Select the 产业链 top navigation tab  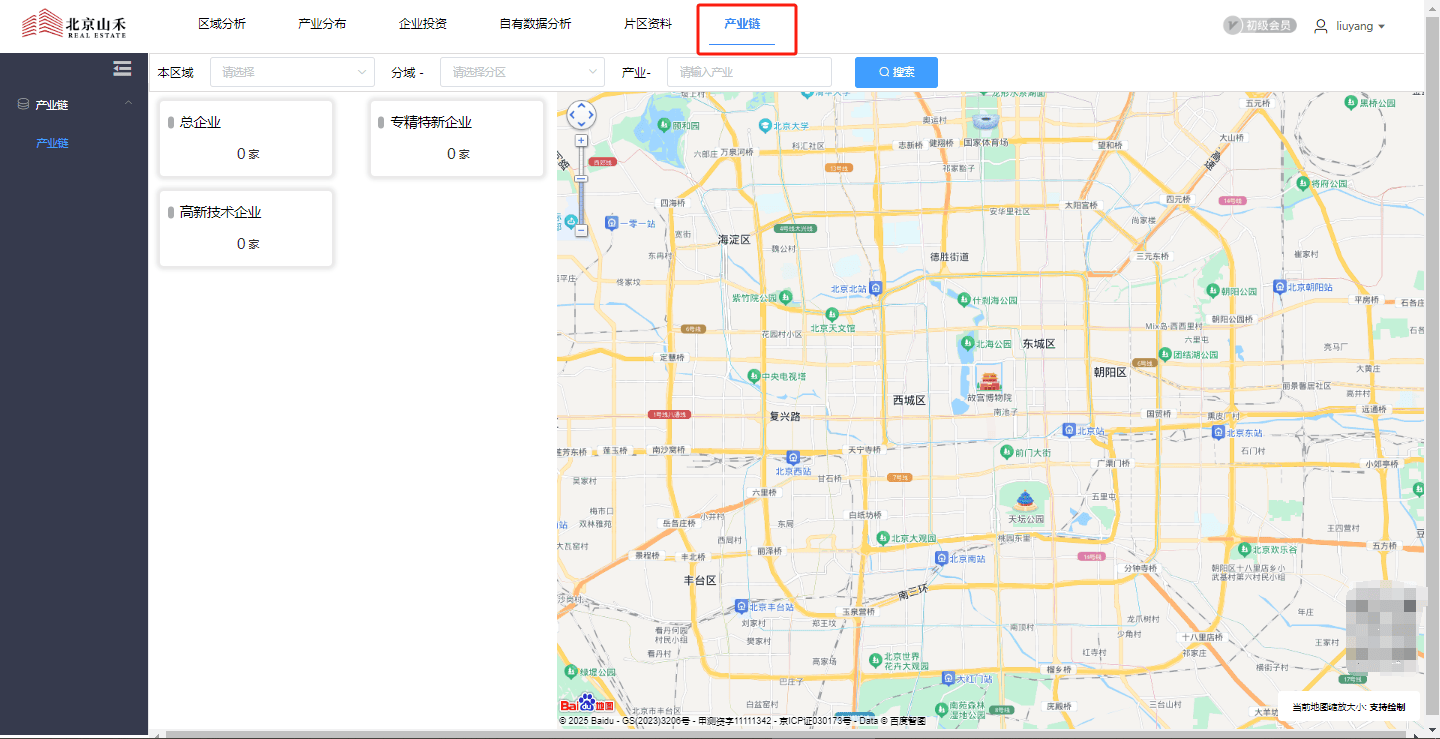click(742, 24)
